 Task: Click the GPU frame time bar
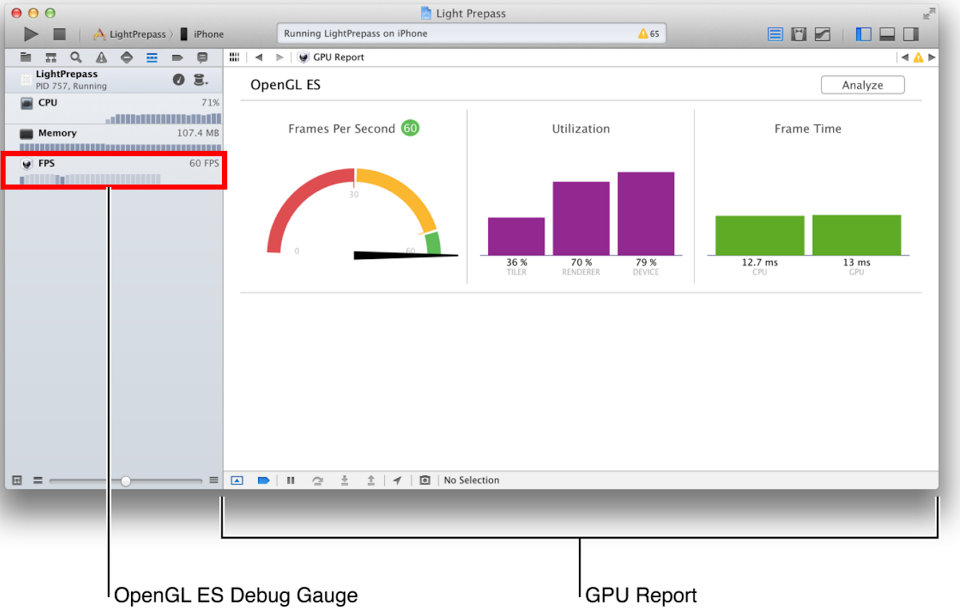[x=857, y=235]
